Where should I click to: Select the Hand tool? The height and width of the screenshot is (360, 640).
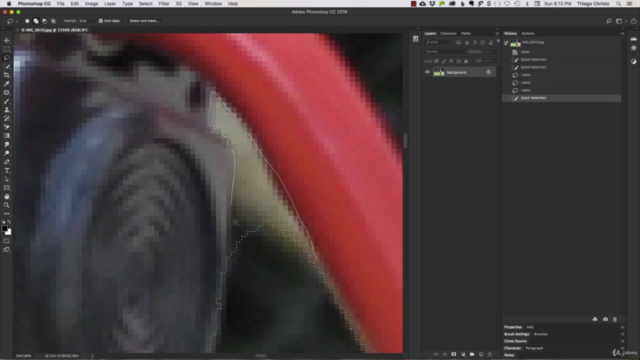pos(7,196)
